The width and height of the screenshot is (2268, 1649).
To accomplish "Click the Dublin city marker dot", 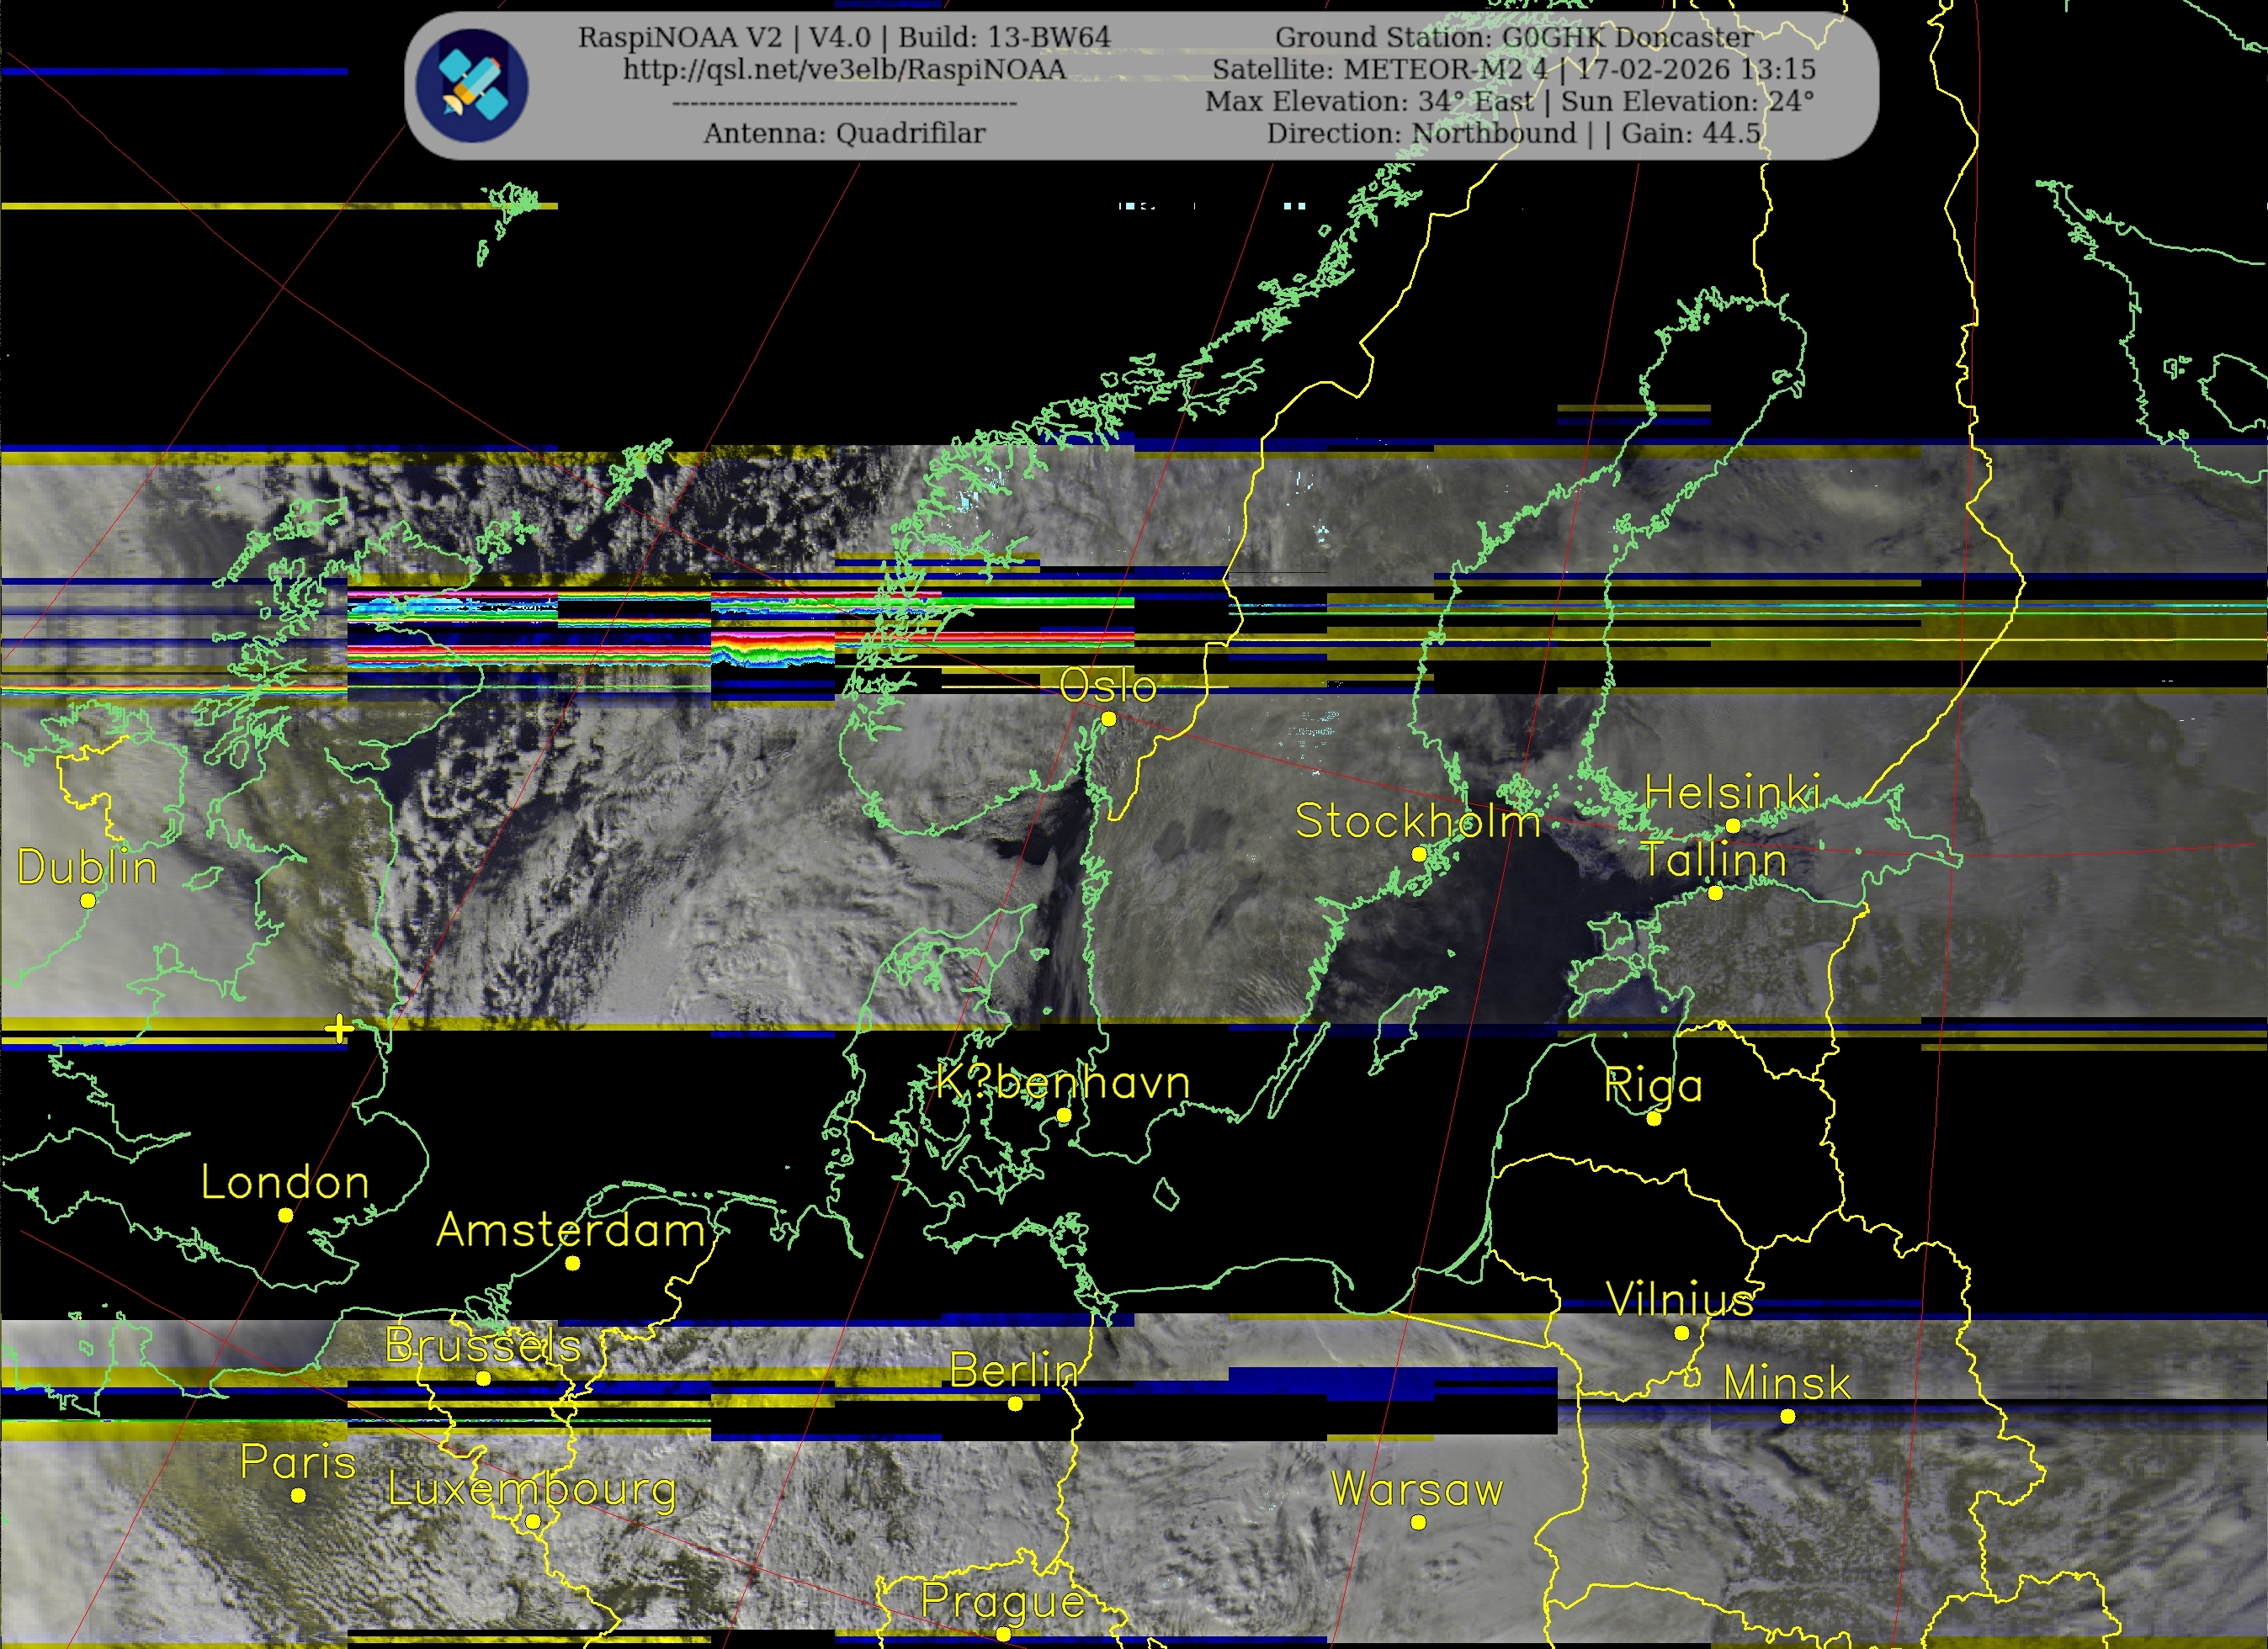I will coord(88,900).
